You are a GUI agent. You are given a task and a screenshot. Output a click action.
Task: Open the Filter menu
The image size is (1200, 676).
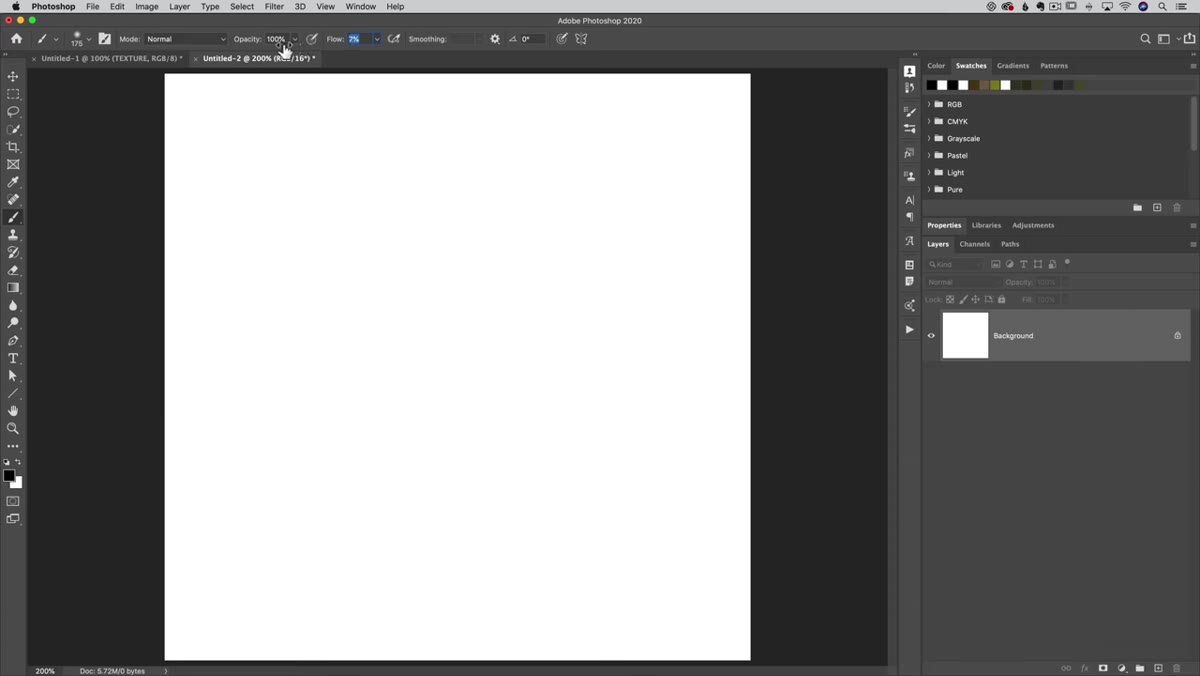click(274, 6)
